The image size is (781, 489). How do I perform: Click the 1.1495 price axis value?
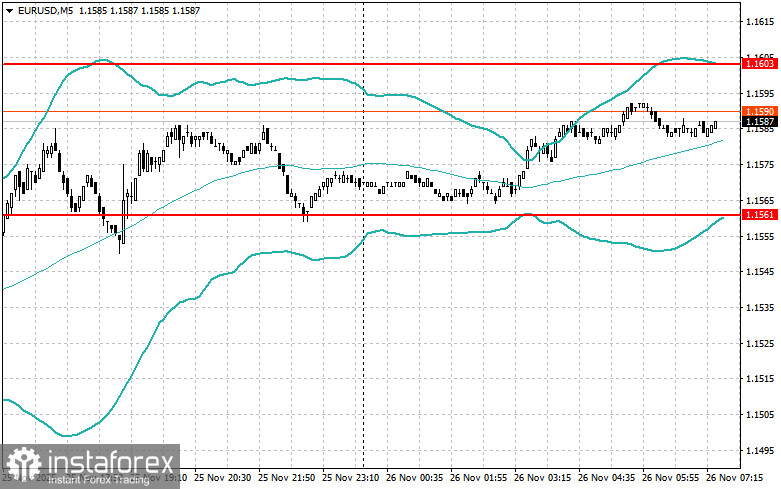pyautogui.click(x=760, y=451)
